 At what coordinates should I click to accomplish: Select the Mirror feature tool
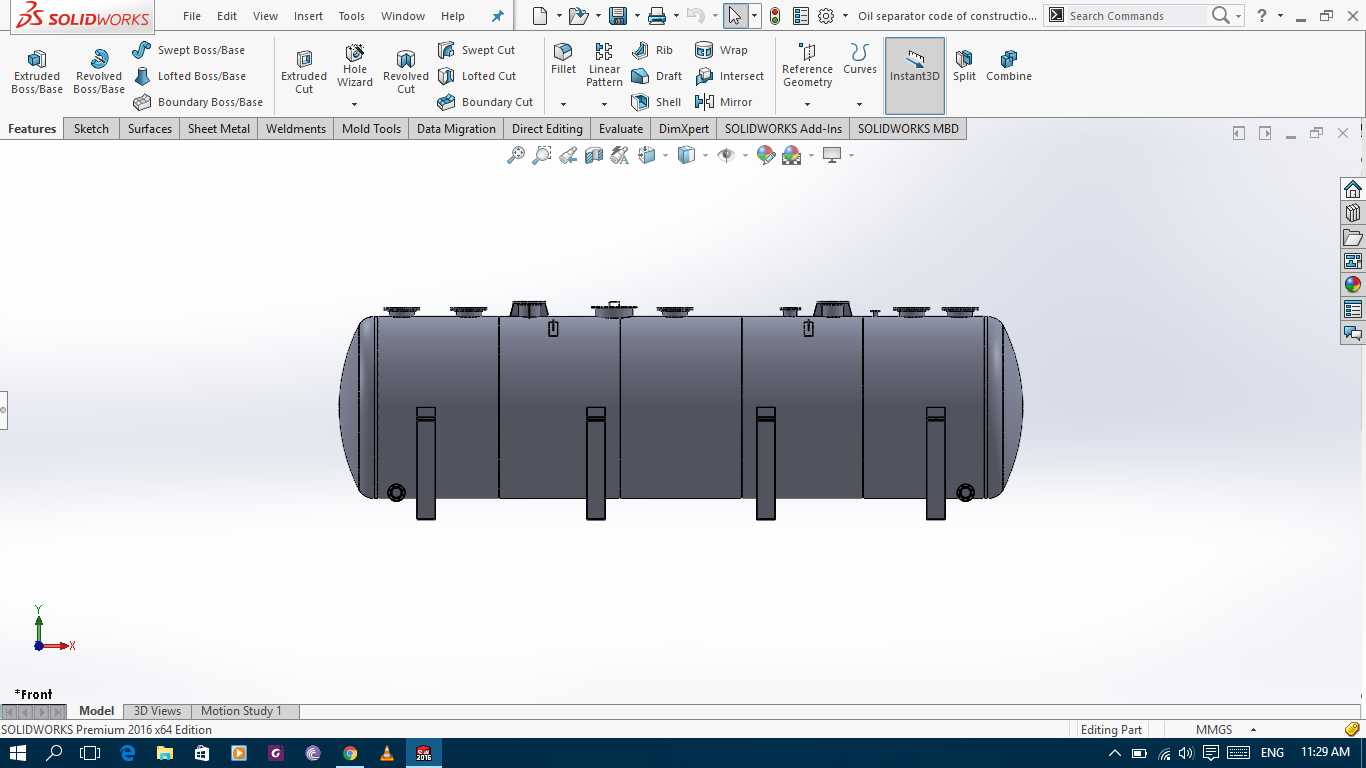(x=723, y=102)
